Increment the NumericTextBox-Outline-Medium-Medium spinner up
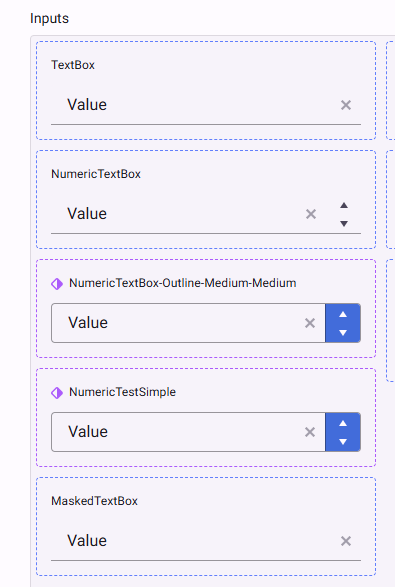 coord(343,314)
